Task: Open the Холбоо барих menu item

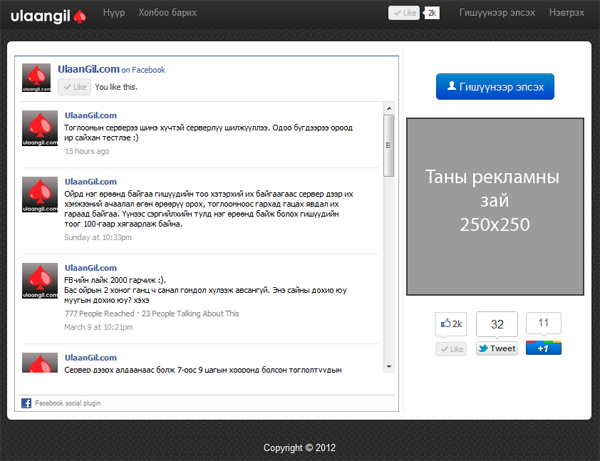Action: tap(168, 13)
